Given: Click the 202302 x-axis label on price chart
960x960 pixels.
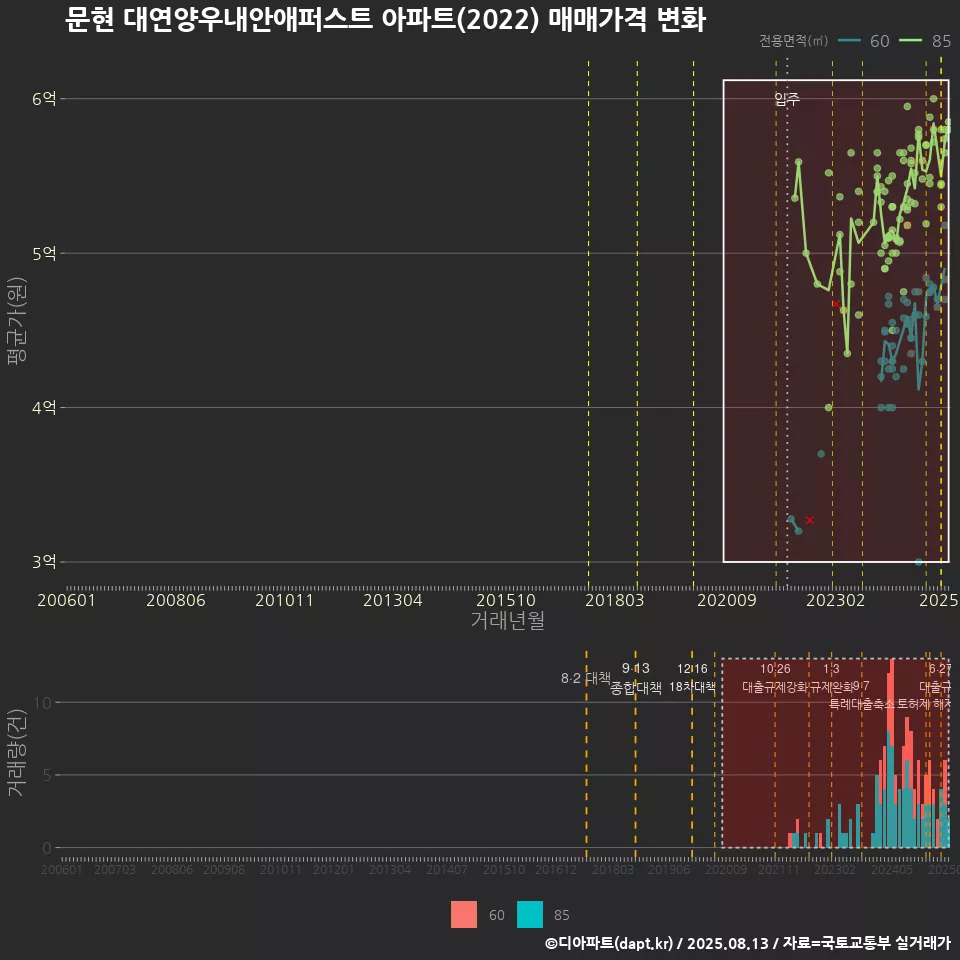Looking at the screenshot, I should (x=835, y=600).
